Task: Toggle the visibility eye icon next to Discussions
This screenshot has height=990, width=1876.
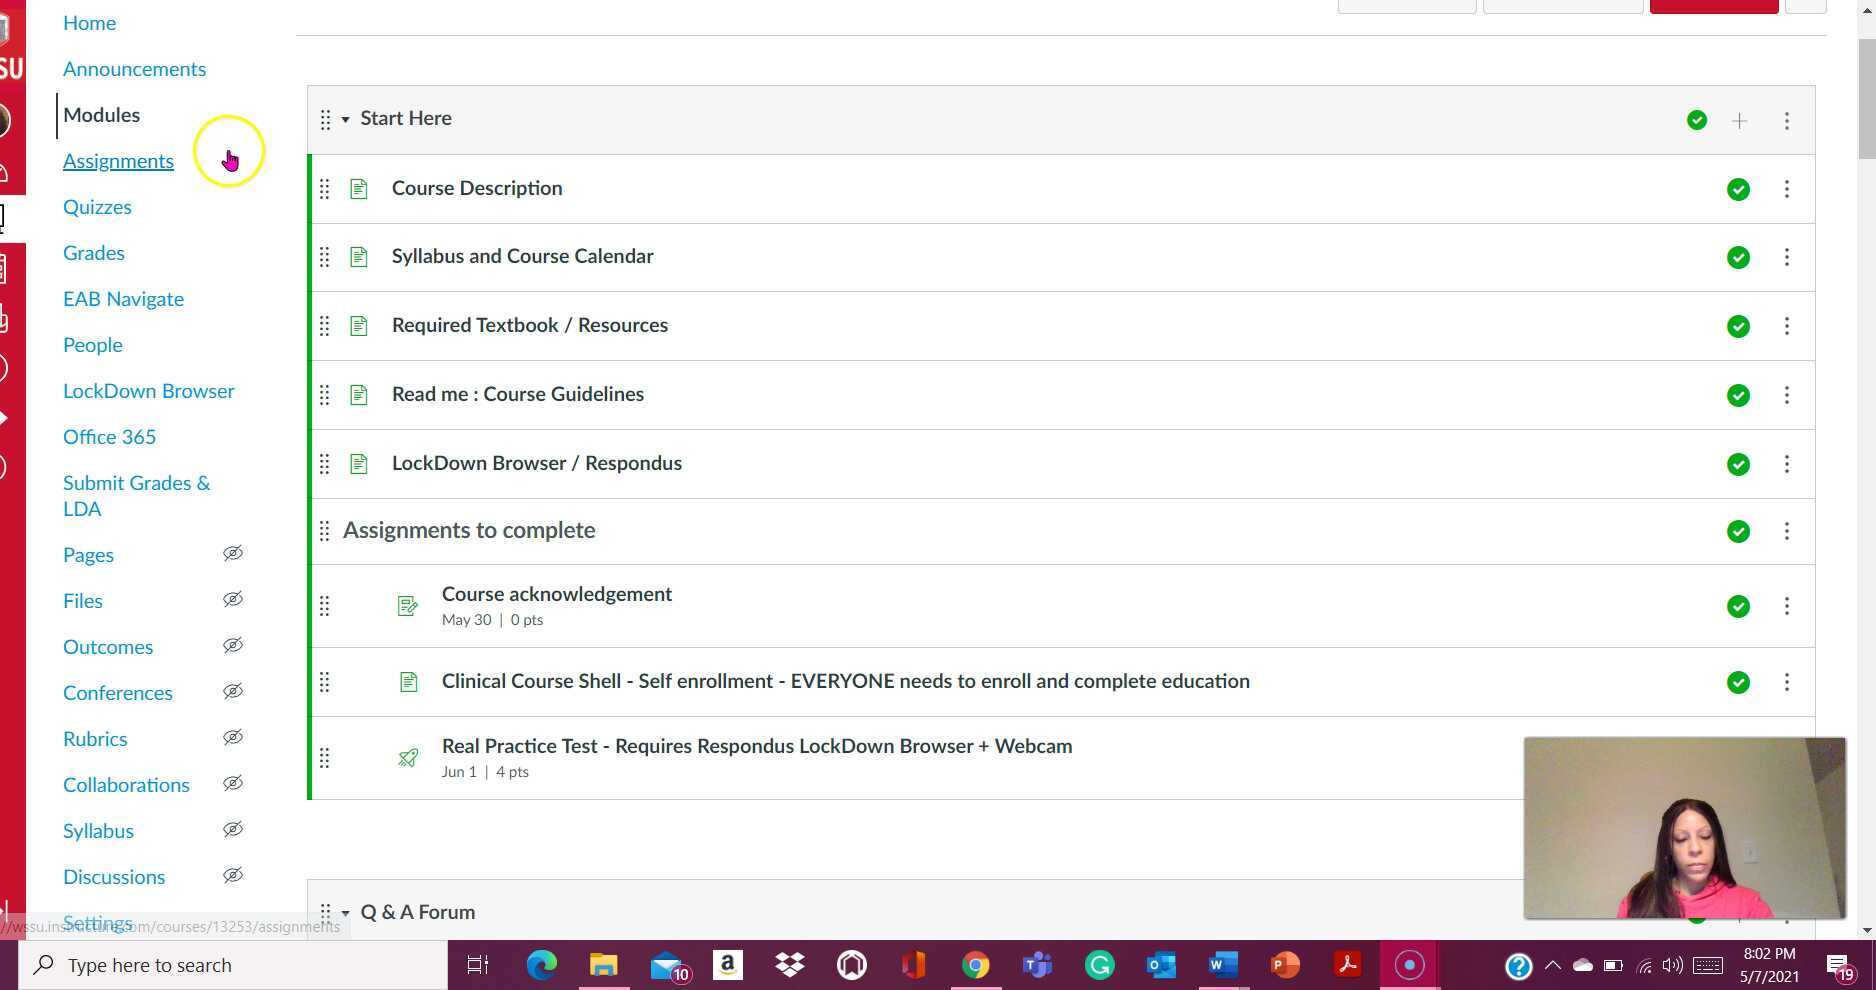Action: point(233,875)
